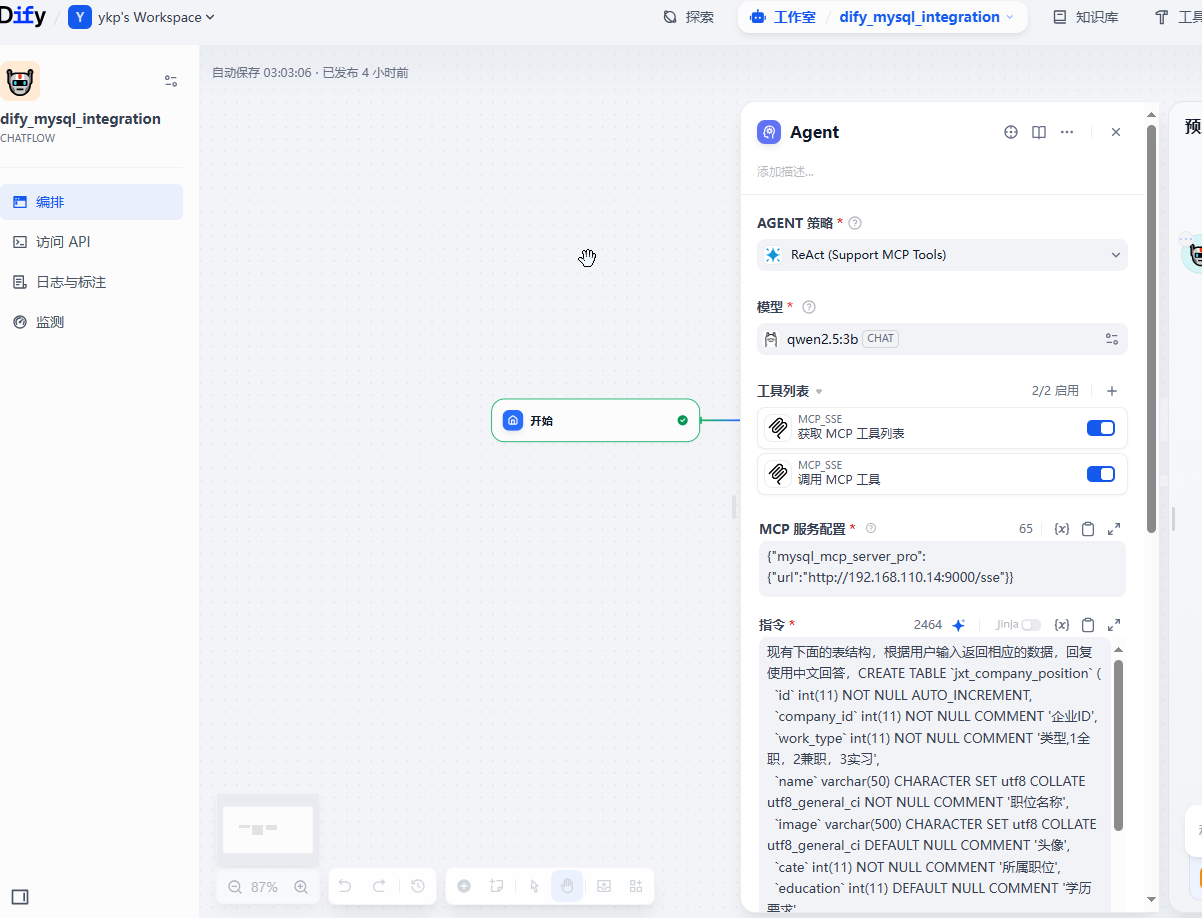Switch to pointer selection mode
The width and height of the screenshot is (1202, 918).
click(534, 886)
